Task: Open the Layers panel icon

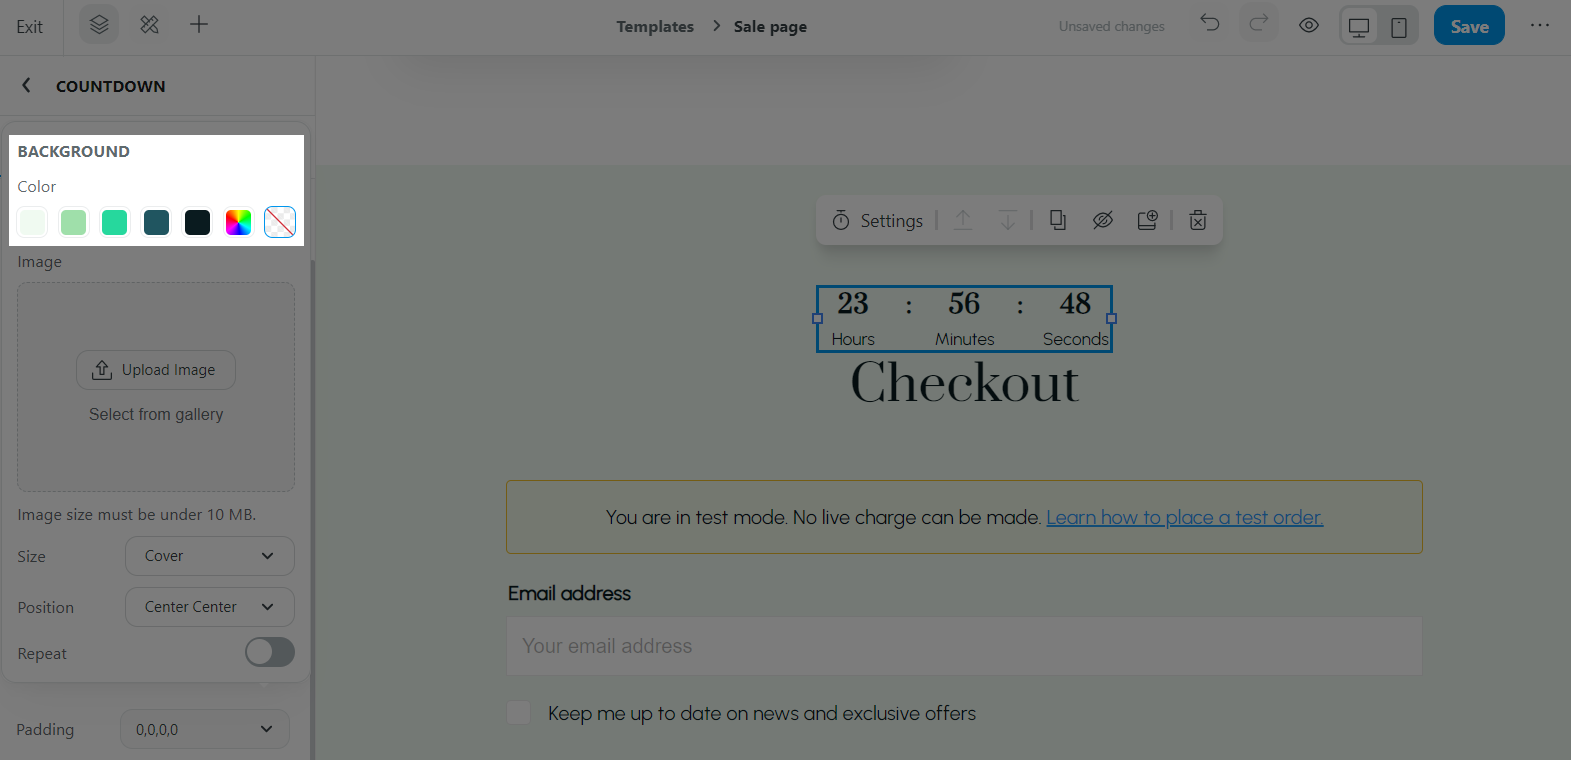Action: [x=99, y=25]
